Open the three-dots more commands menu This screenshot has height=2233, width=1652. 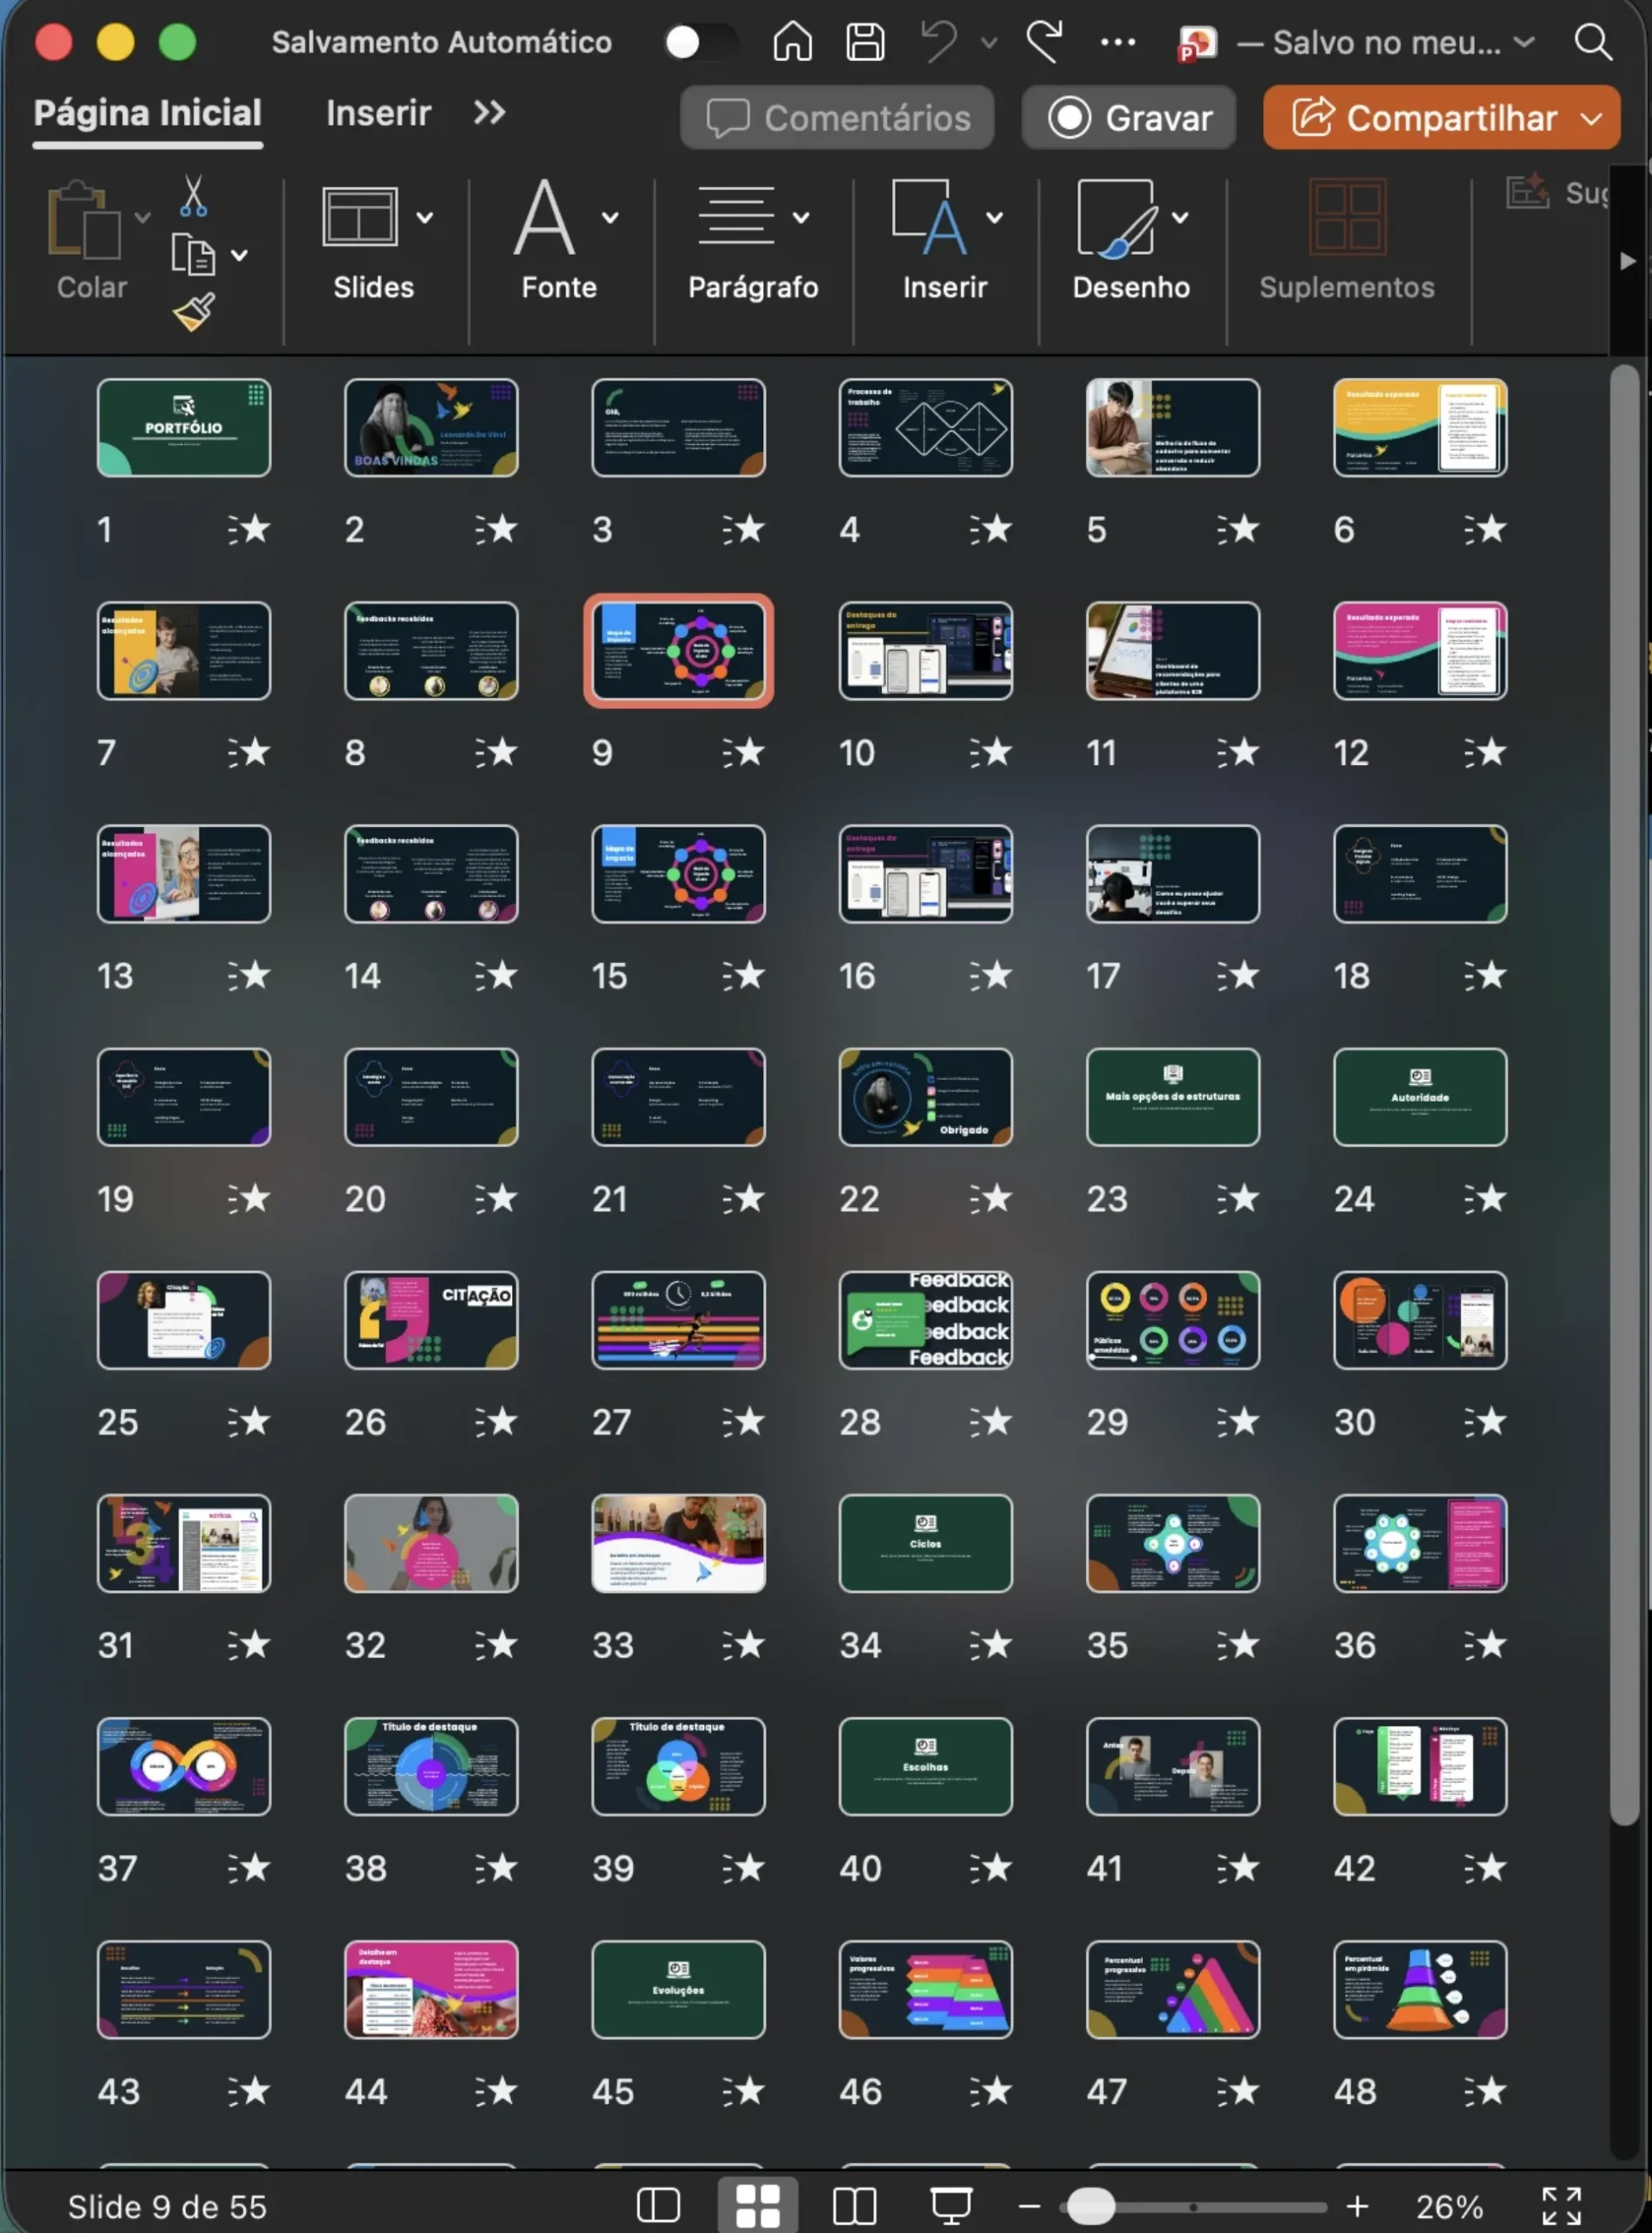pos(1117,42)
